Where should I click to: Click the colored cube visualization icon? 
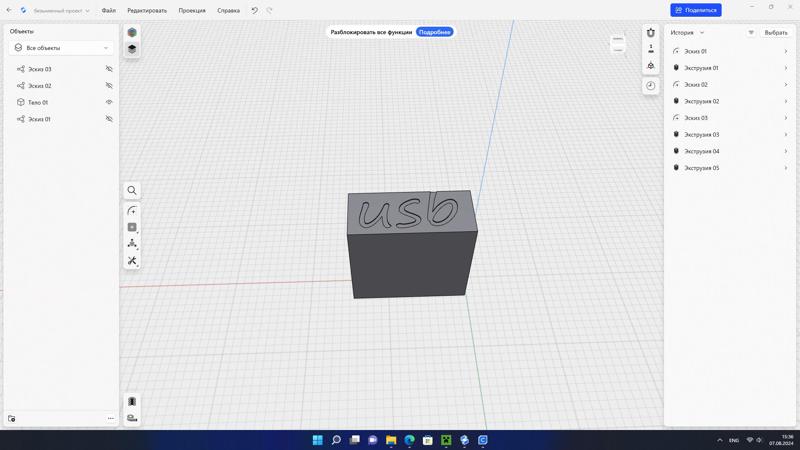point(132,32)
